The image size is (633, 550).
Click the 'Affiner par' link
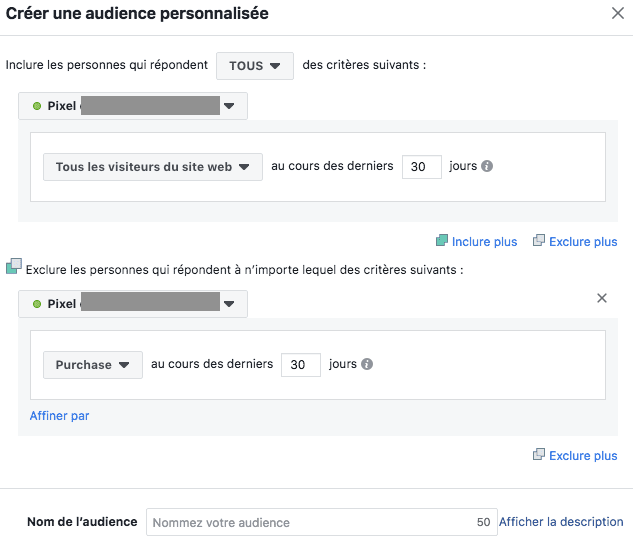coord(60,416)
